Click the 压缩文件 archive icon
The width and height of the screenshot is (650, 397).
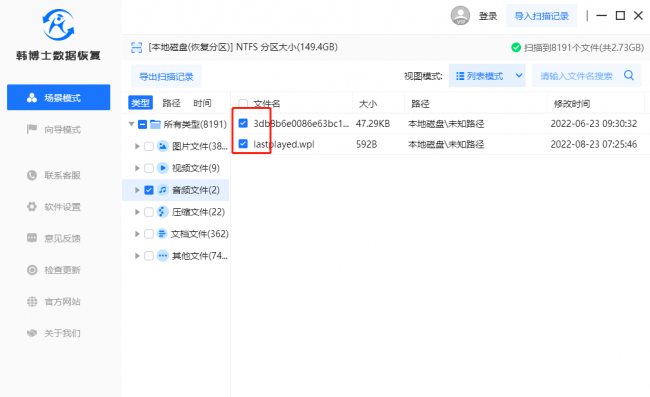click(162, 212)
